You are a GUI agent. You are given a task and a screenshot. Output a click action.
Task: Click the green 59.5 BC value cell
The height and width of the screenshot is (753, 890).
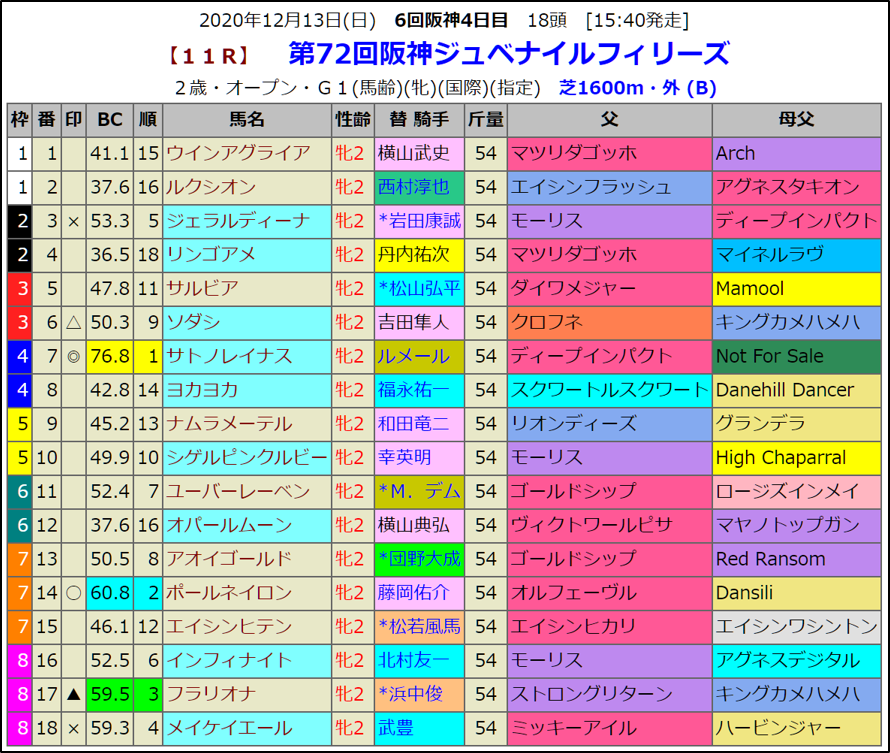[110, 694]
